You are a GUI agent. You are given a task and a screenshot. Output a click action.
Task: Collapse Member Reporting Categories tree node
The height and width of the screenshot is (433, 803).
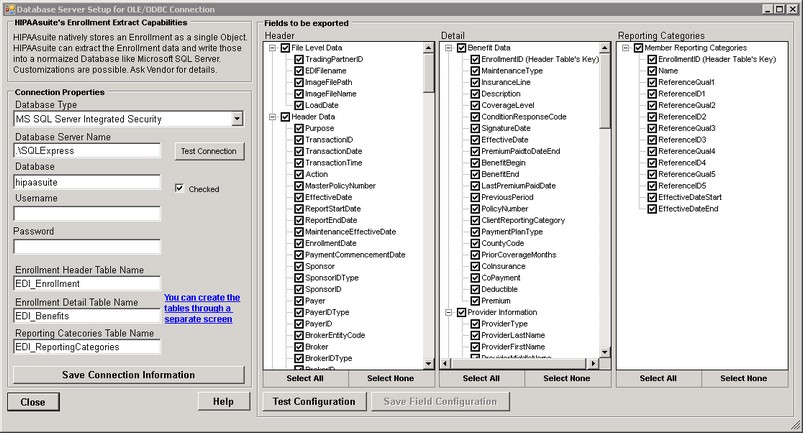click(625, 48)
